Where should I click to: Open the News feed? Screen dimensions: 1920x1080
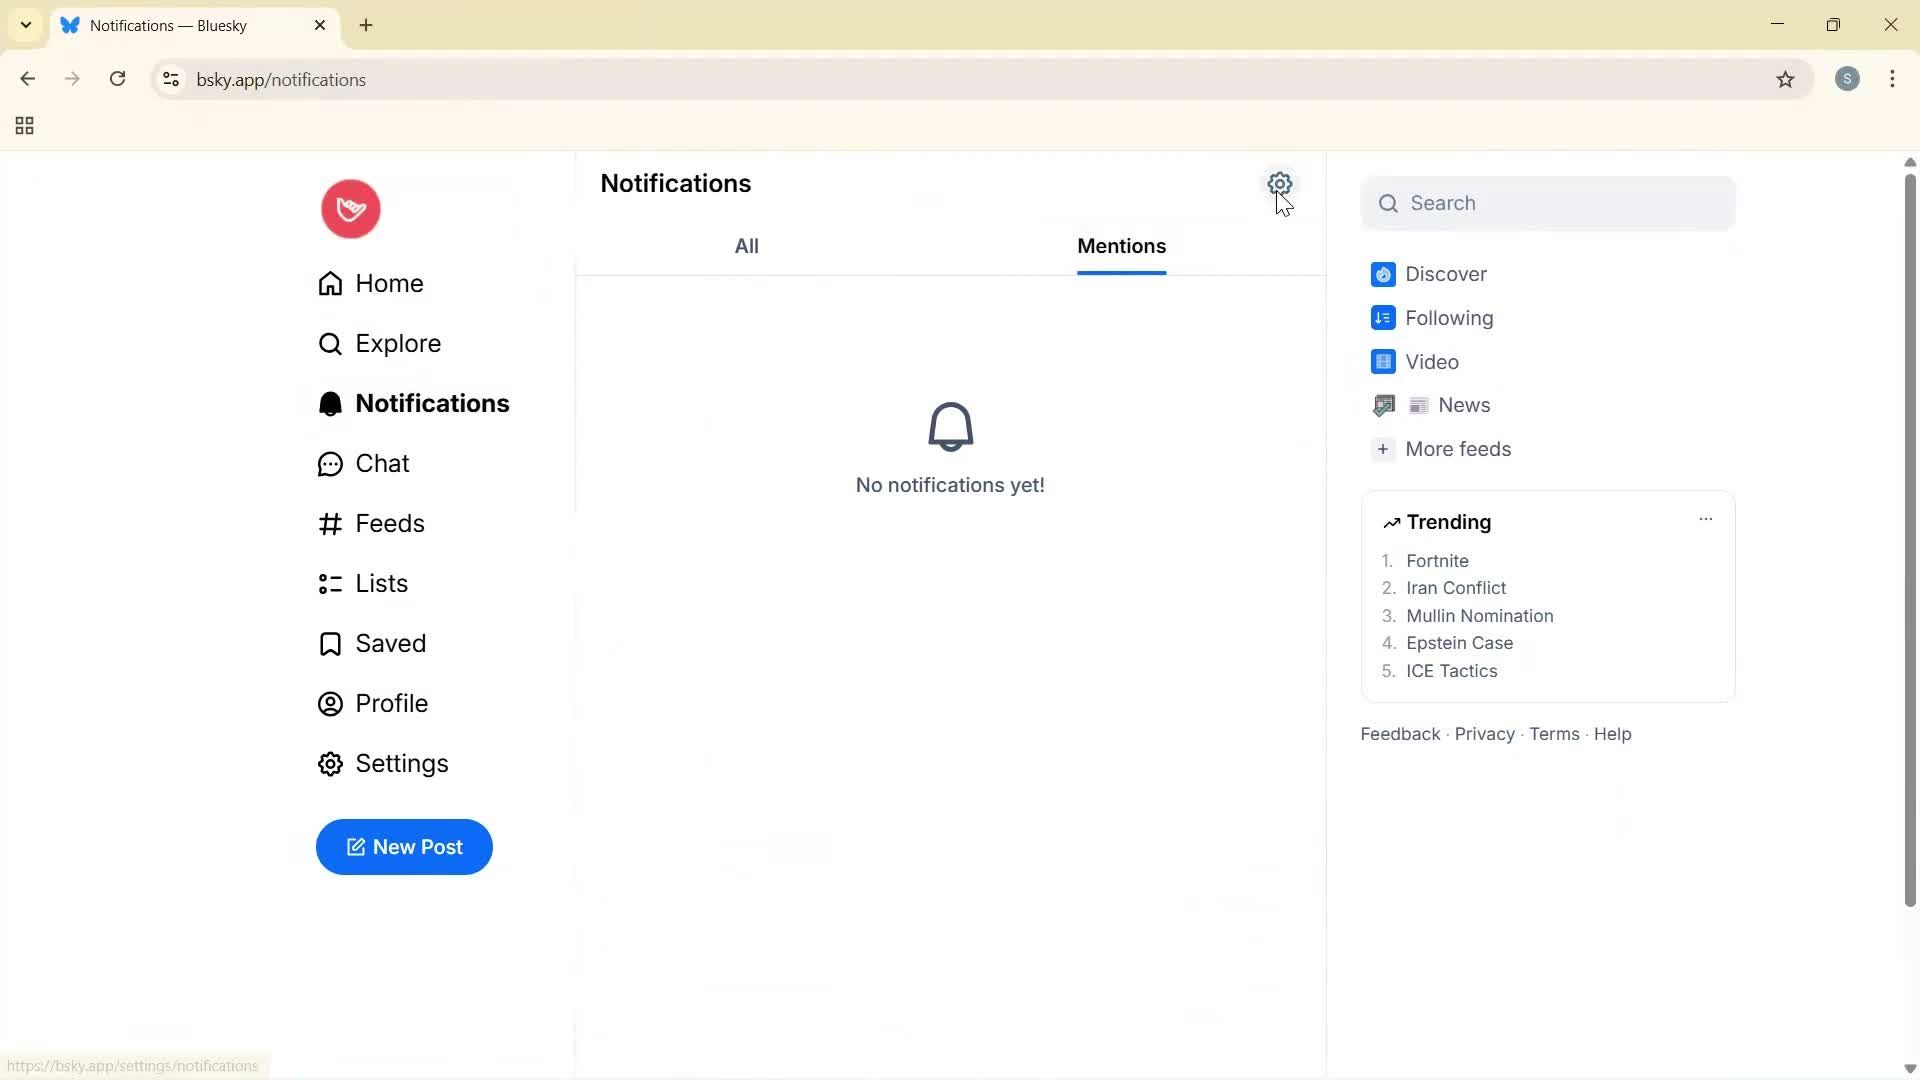click(1463, 405)
